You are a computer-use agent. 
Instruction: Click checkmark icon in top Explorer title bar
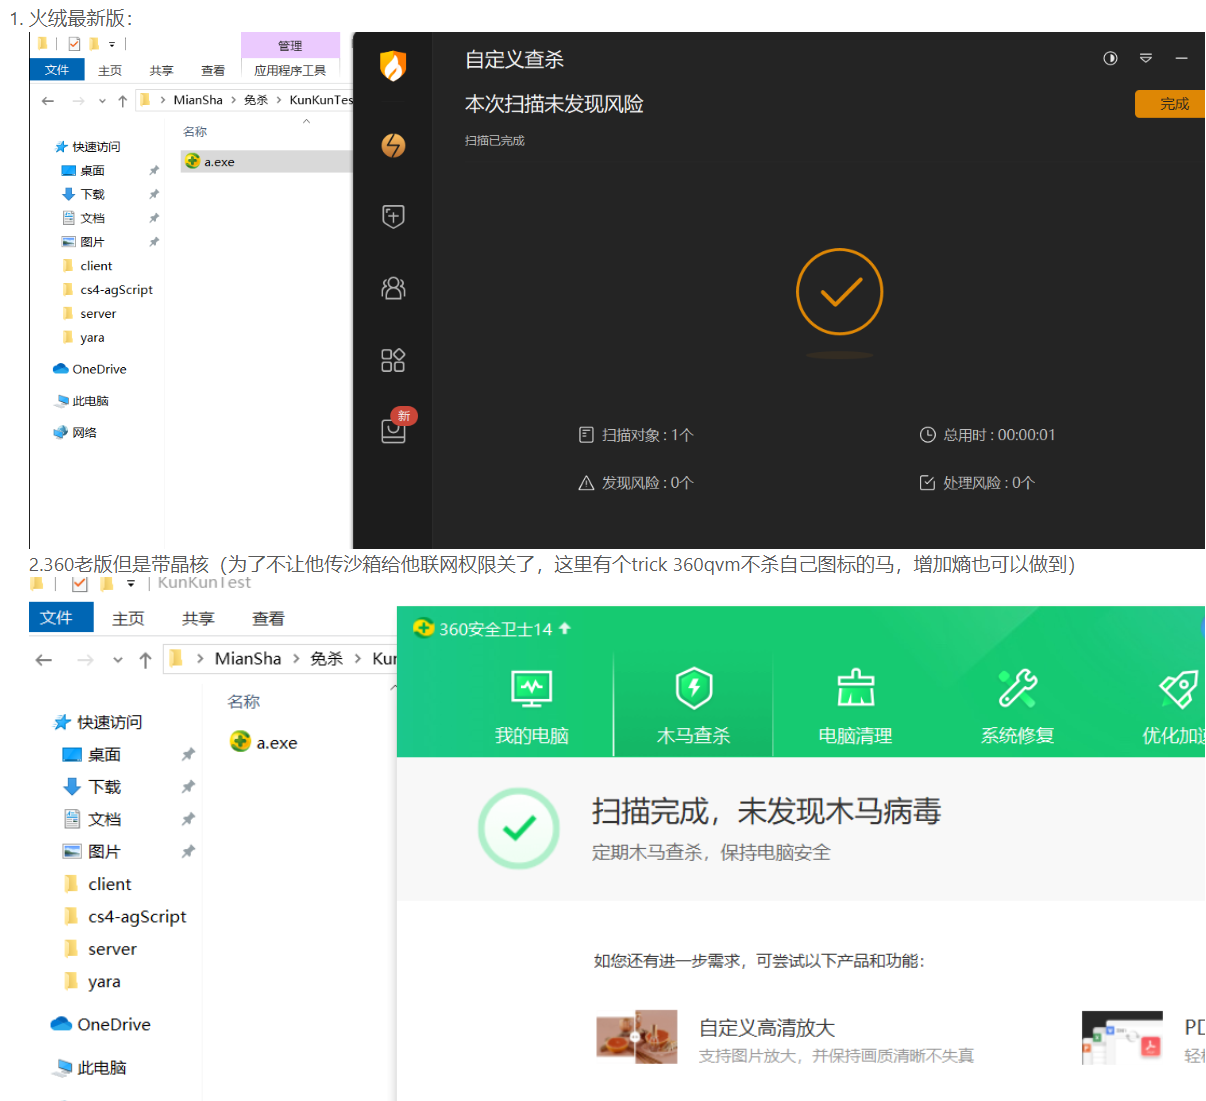point(74,44)
